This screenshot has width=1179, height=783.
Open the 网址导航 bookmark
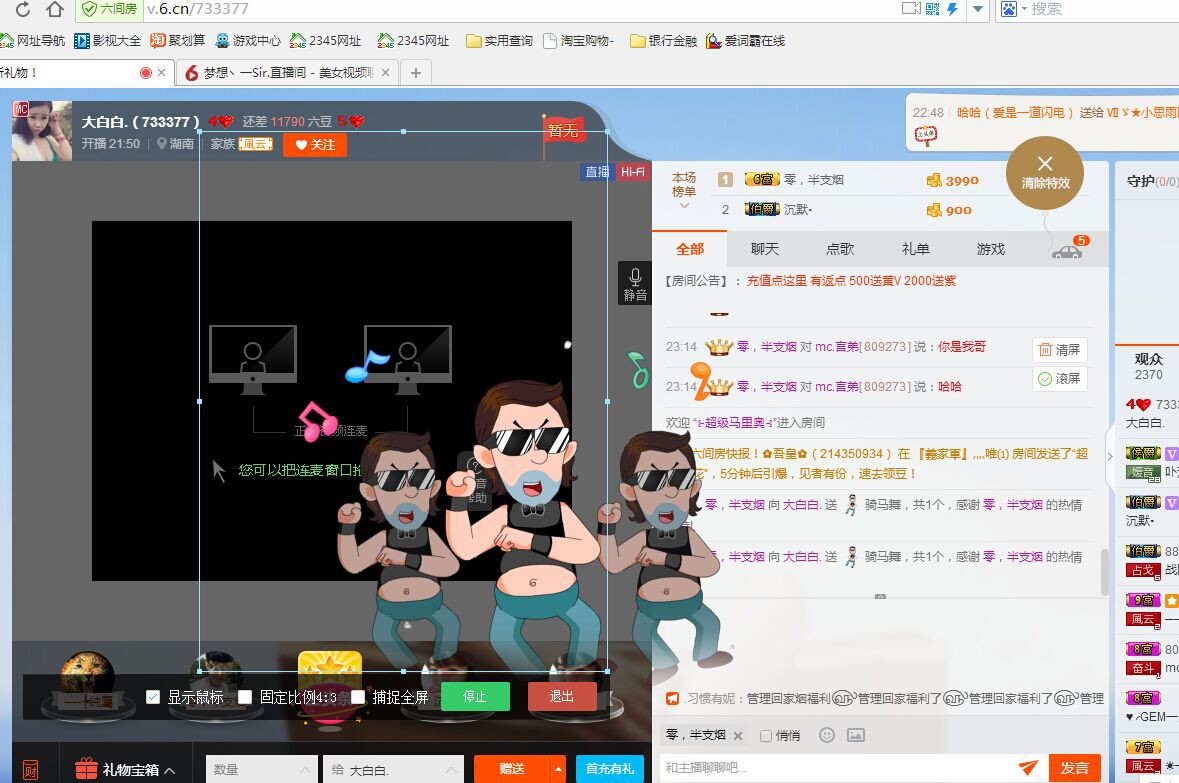coord(32,41)
